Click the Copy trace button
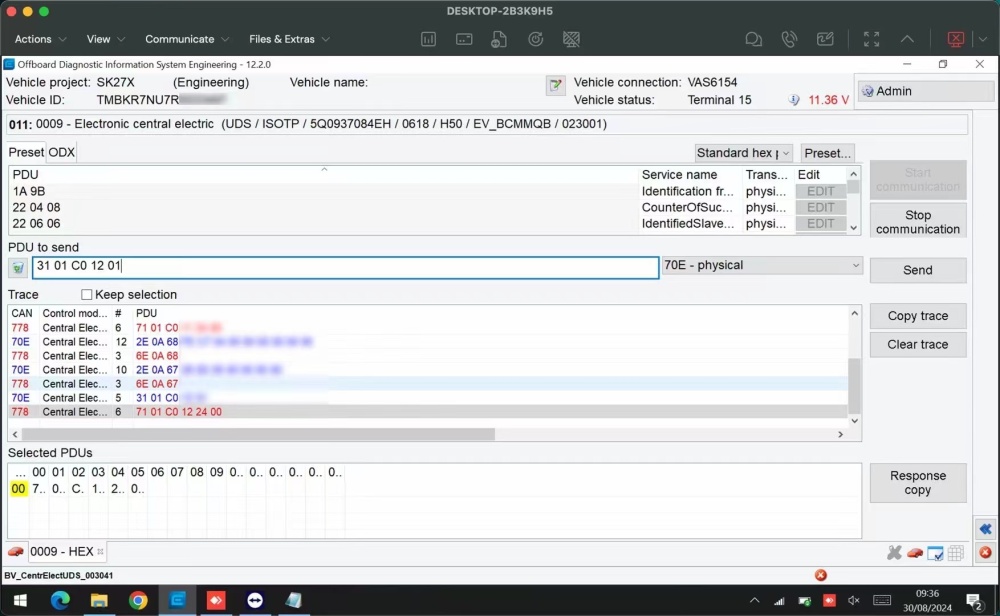 918,316
